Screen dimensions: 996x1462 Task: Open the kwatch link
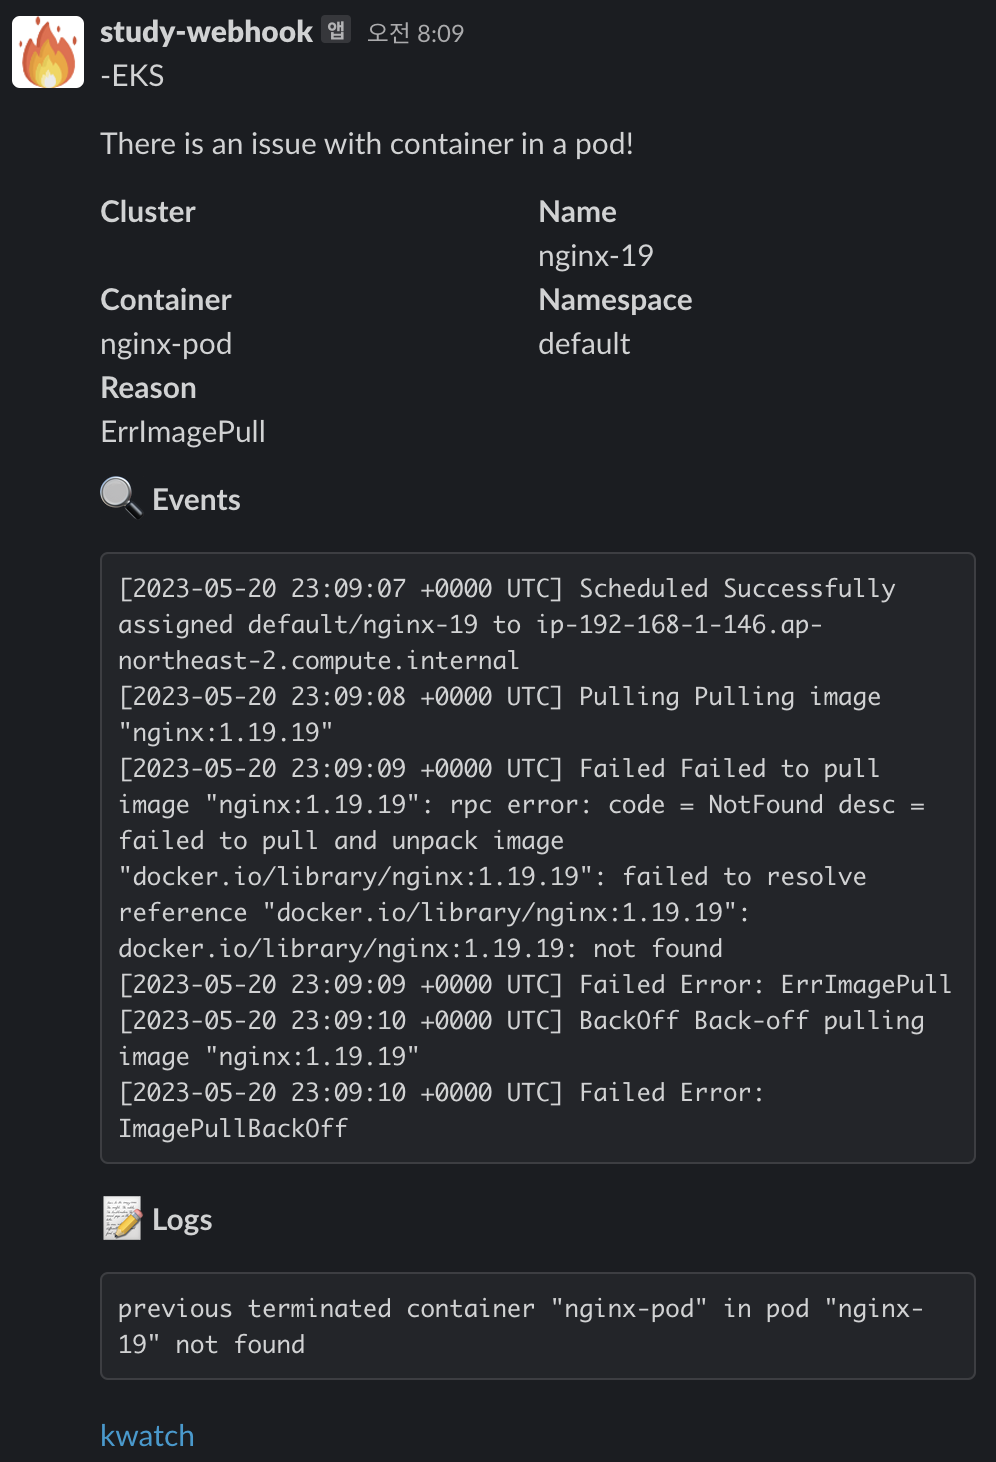(147, 1435)
